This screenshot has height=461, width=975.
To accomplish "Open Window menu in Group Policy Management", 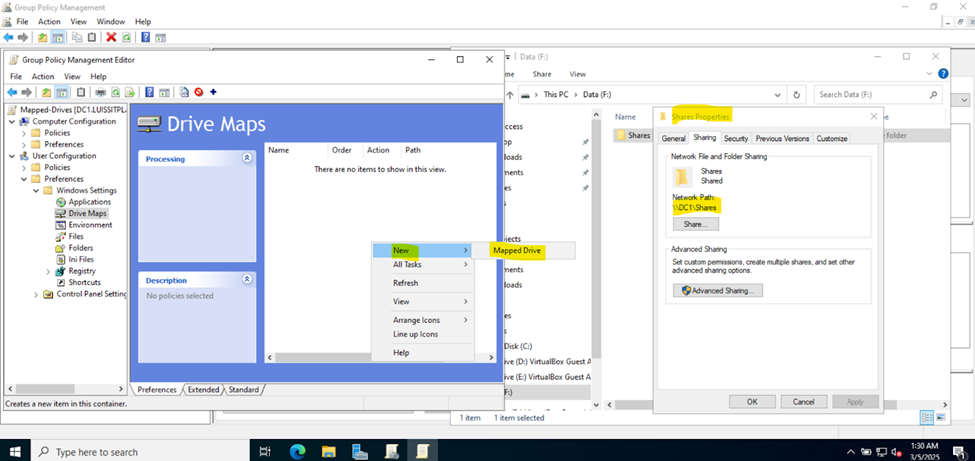I will (111, 22).
